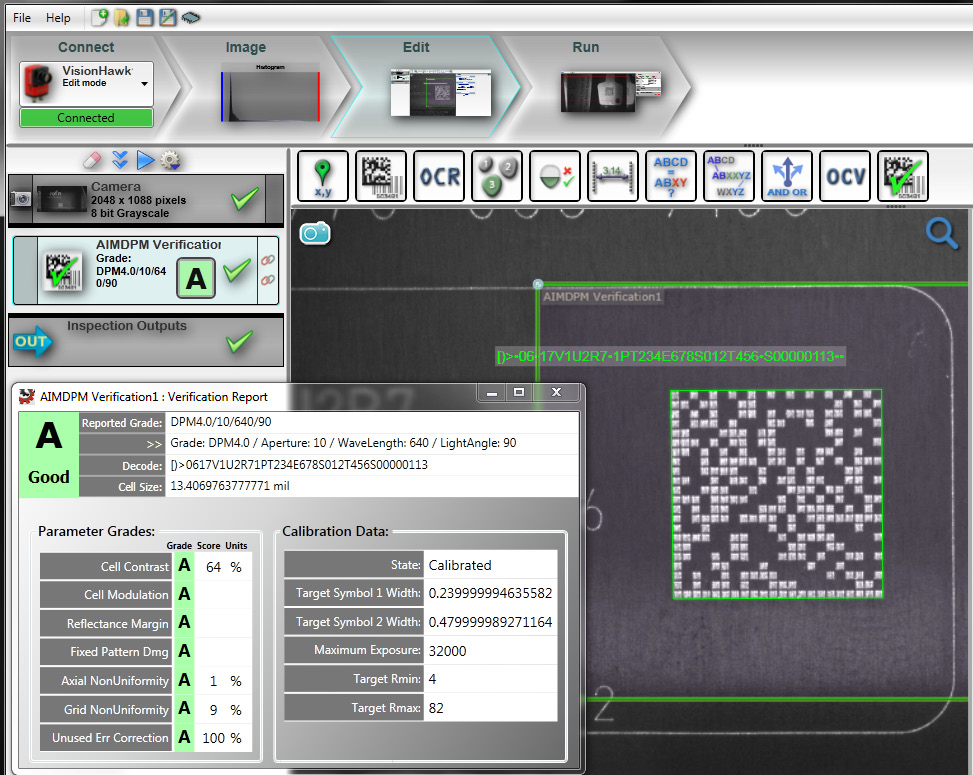Screen dimensions: 973x775
Task: Click the upper link icon on AIMDPM step
Action: (x=267, y=260)
